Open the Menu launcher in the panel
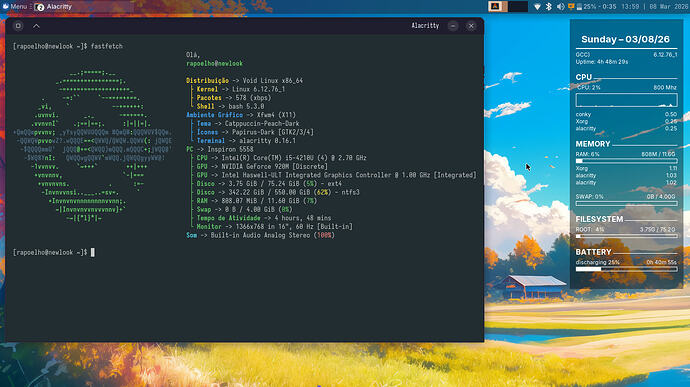Screen dimensions: 690x387 (x=15, y=7)
